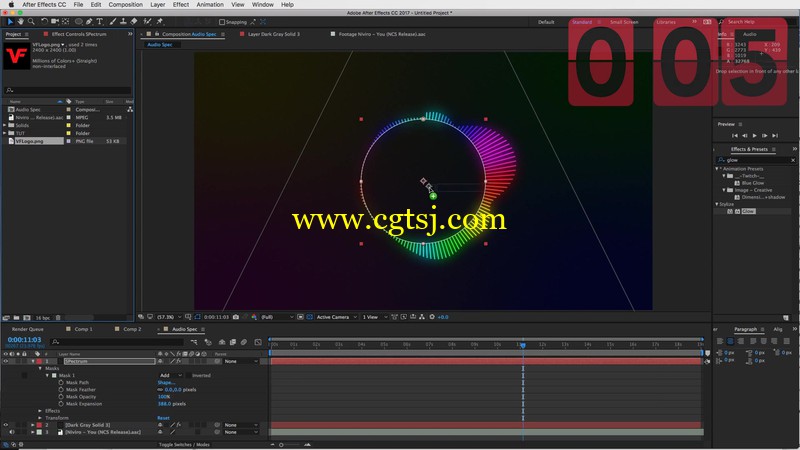The image size is (800, 450).
Task: Expand the Dark Gray Solid 3 layer
Action: pyautogui.click(x=33, y=425)
